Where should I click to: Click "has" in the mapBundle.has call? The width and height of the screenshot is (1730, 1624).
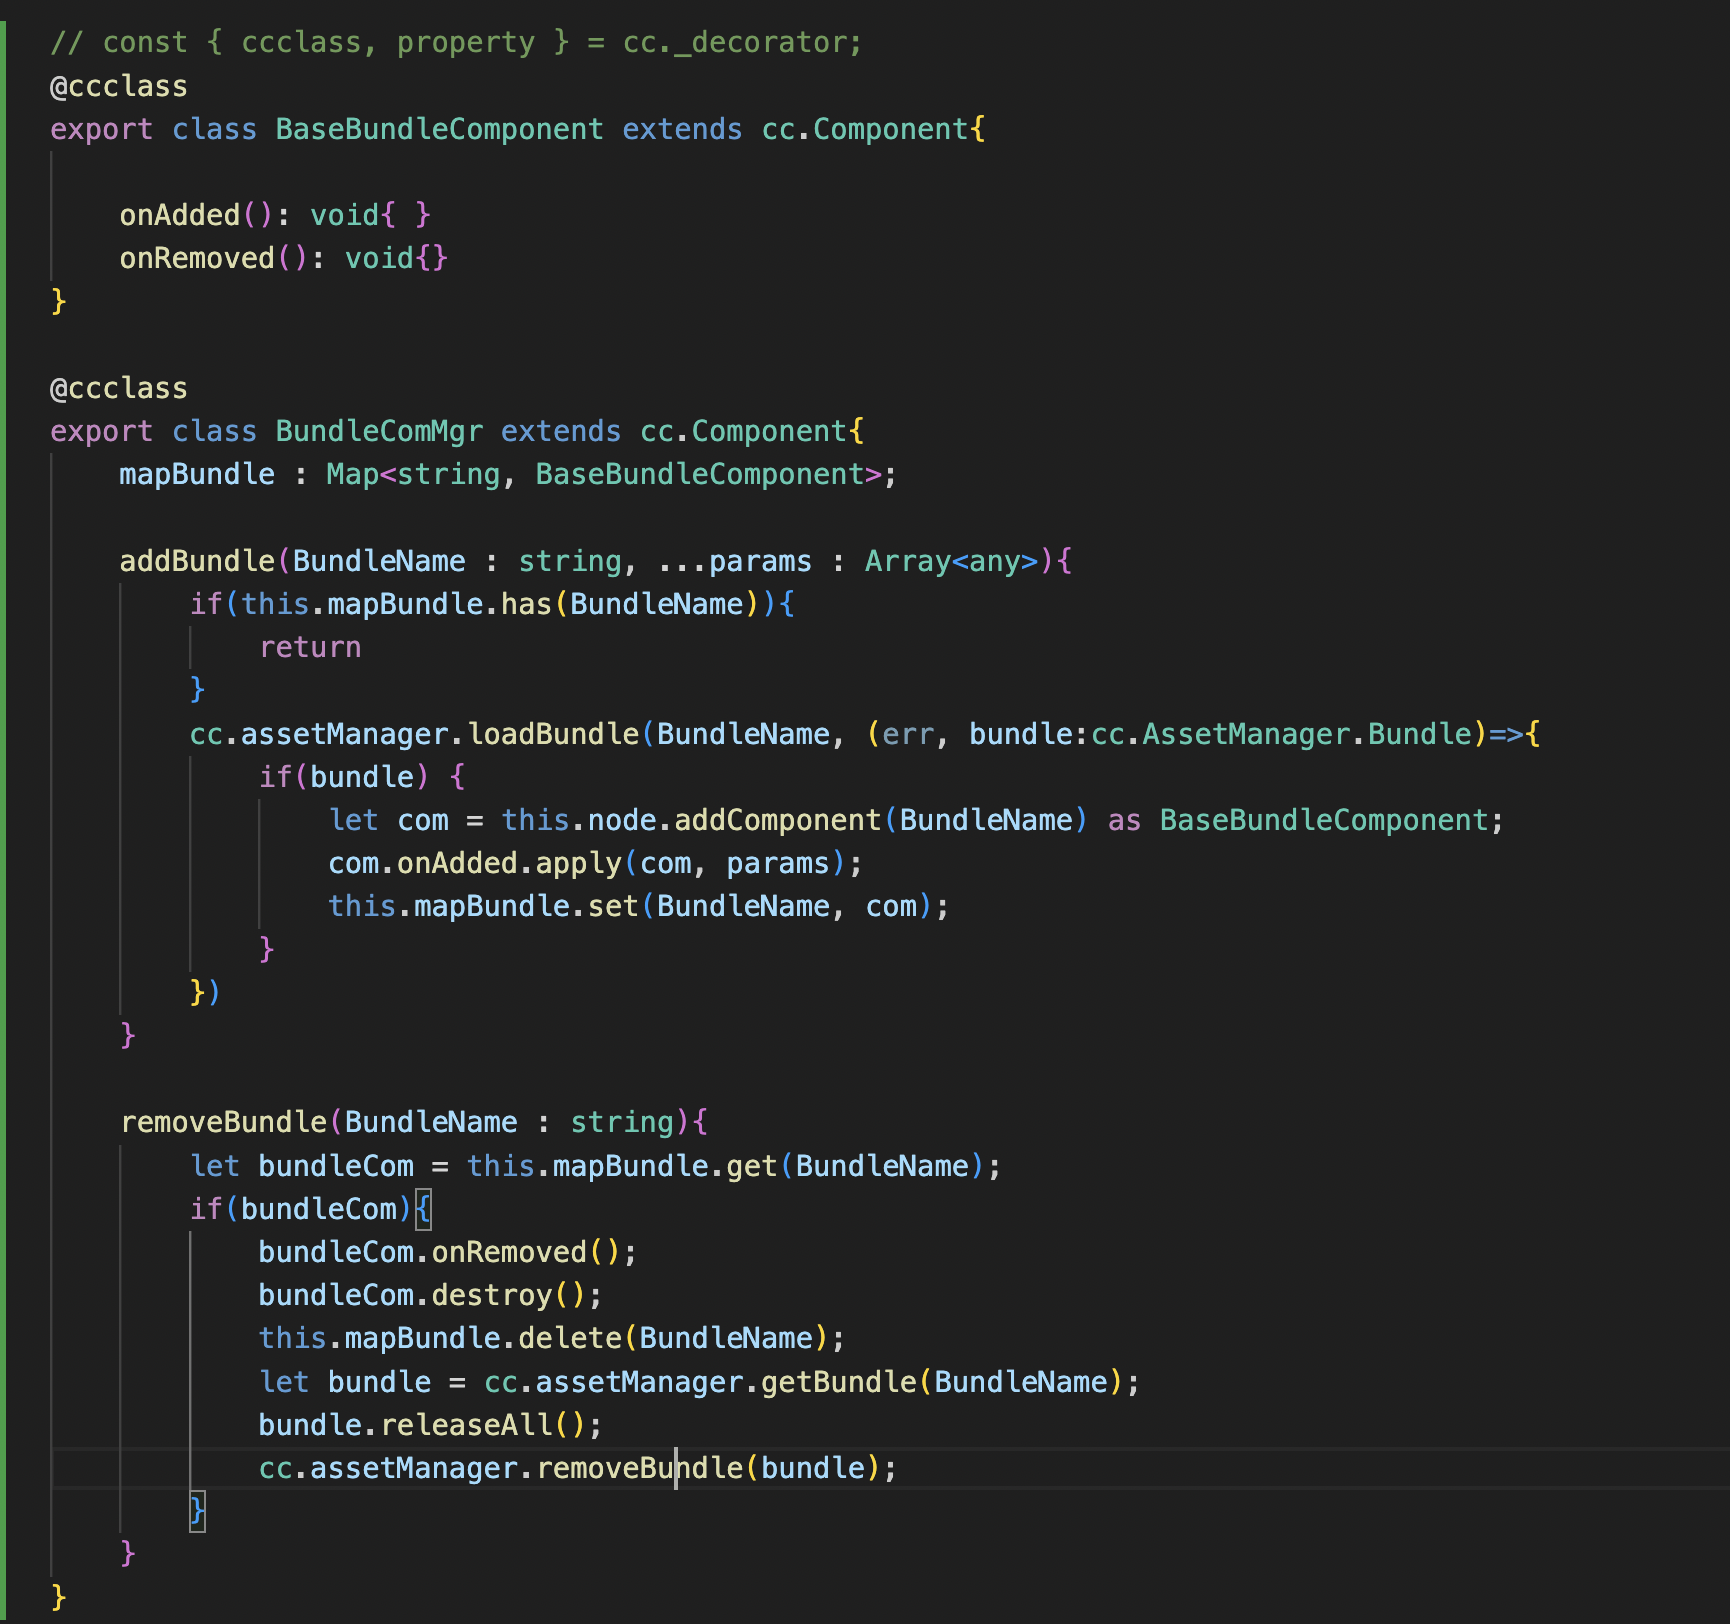[526, 604]
